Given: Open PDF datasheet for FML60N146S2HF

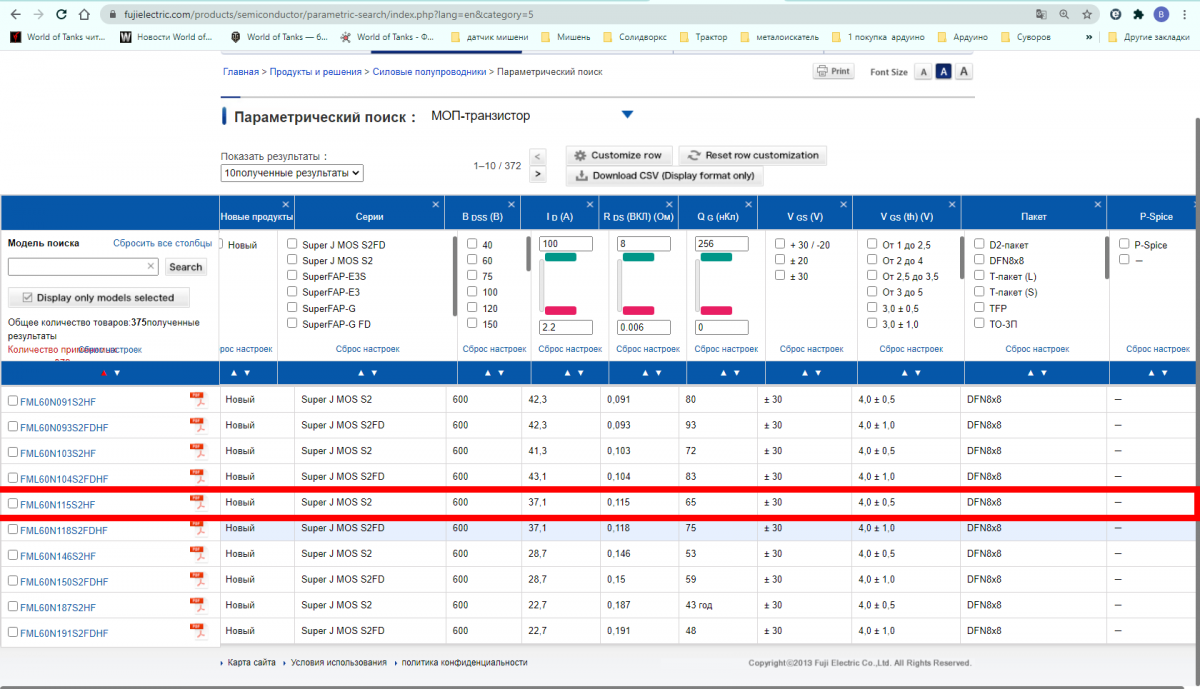Looking at the screenshot, I should point(197,554).
